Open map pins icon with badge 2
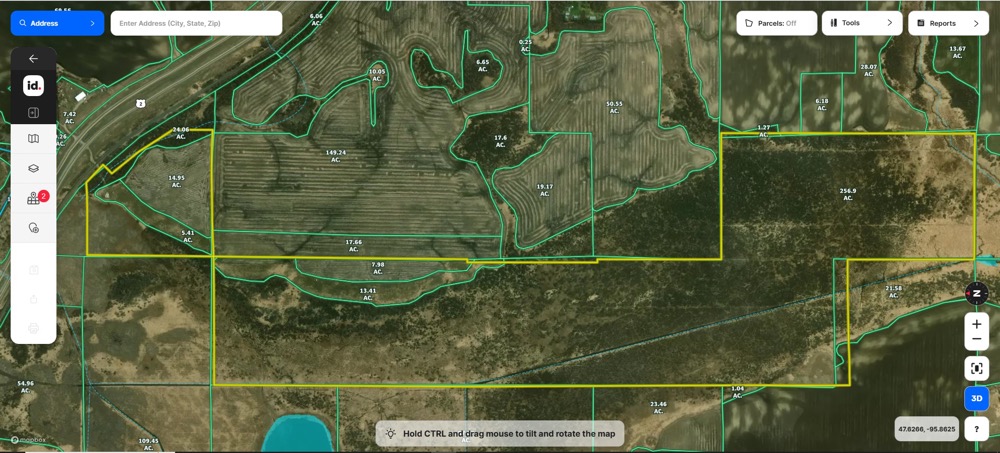 (34, 199)
